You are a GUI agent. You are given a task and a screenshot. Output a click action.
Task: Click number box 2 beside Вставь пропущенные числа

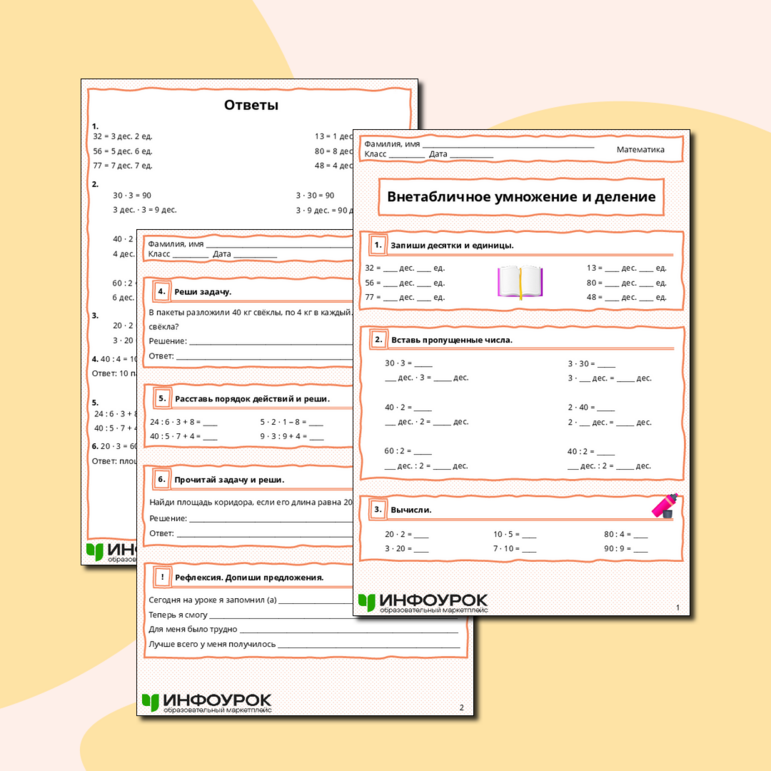click(377, 339)
